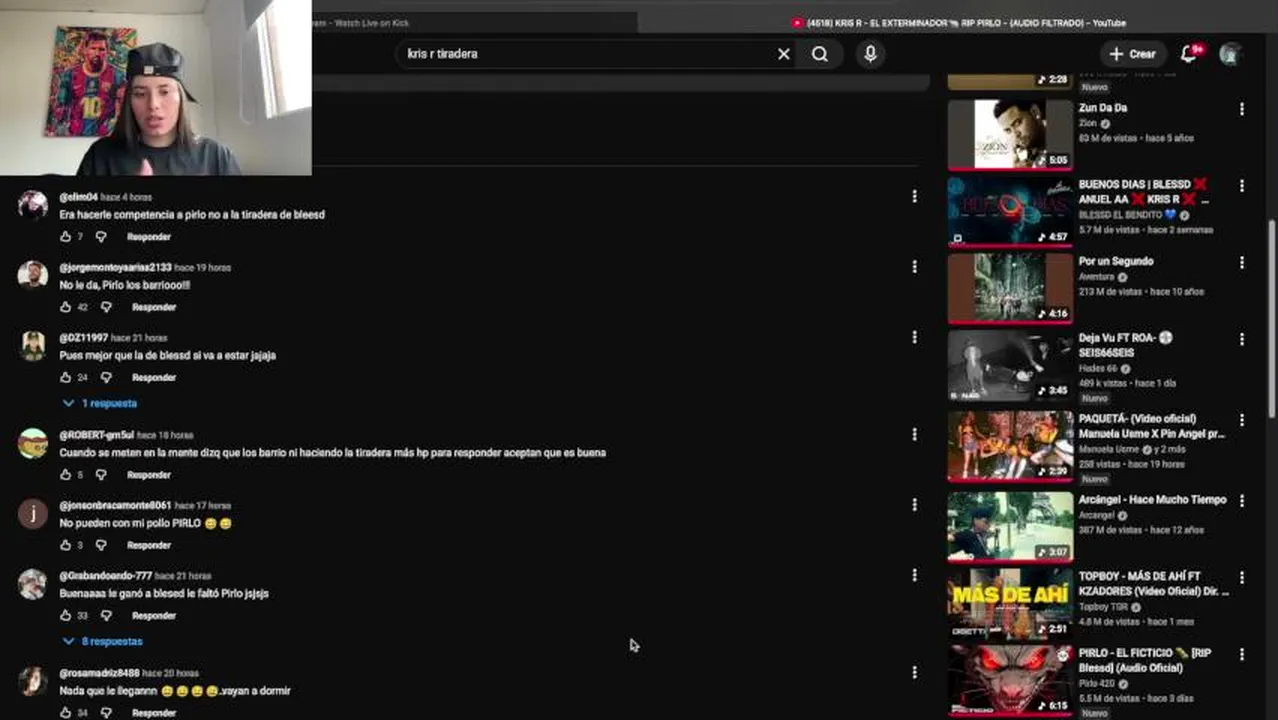Open options menu for @DZ11997 comment

914,337
